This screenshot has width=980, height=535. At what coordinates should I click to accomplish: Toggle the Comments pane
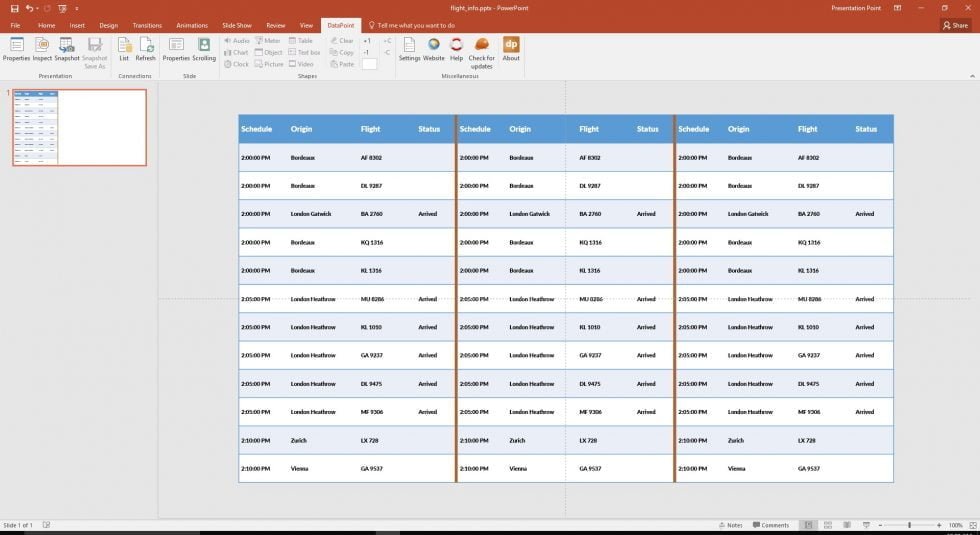coord(771,526)
